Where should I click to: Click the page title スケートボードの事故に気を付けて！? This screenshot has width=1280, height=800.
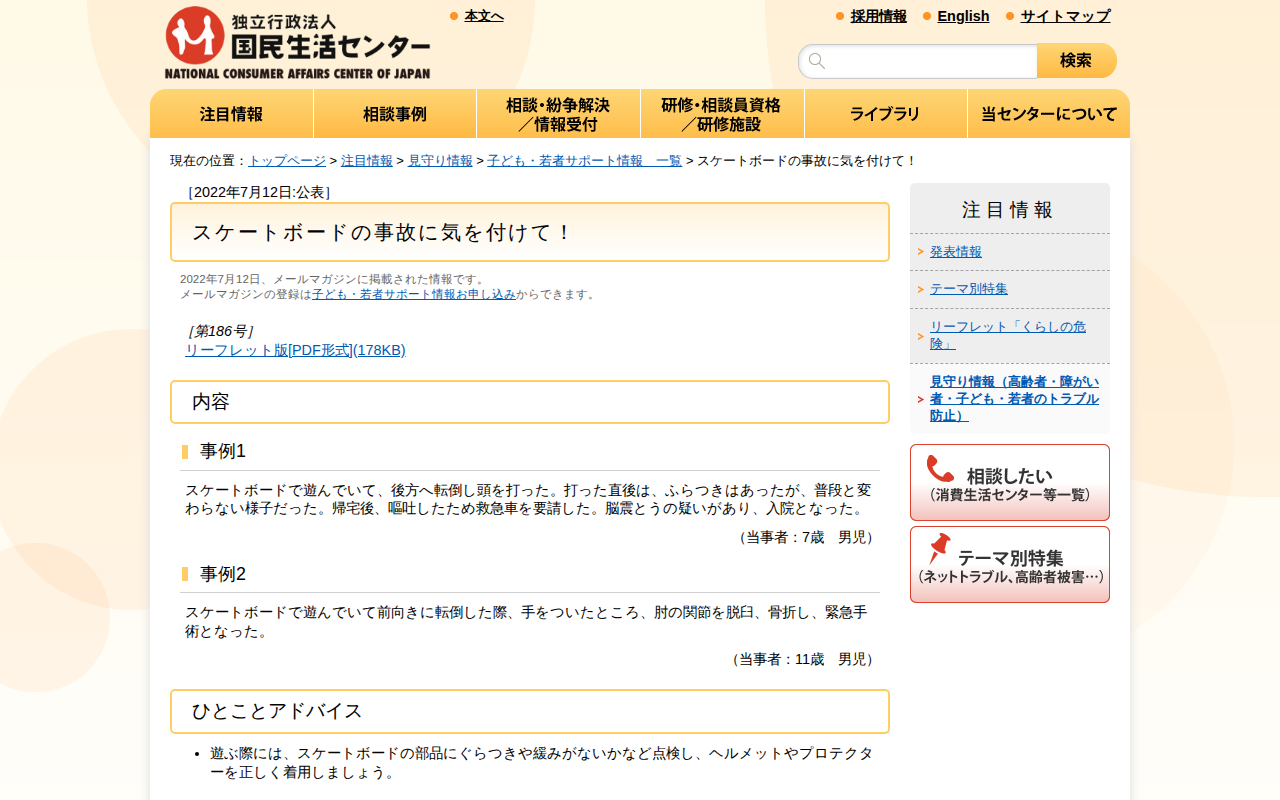point(530,232)
